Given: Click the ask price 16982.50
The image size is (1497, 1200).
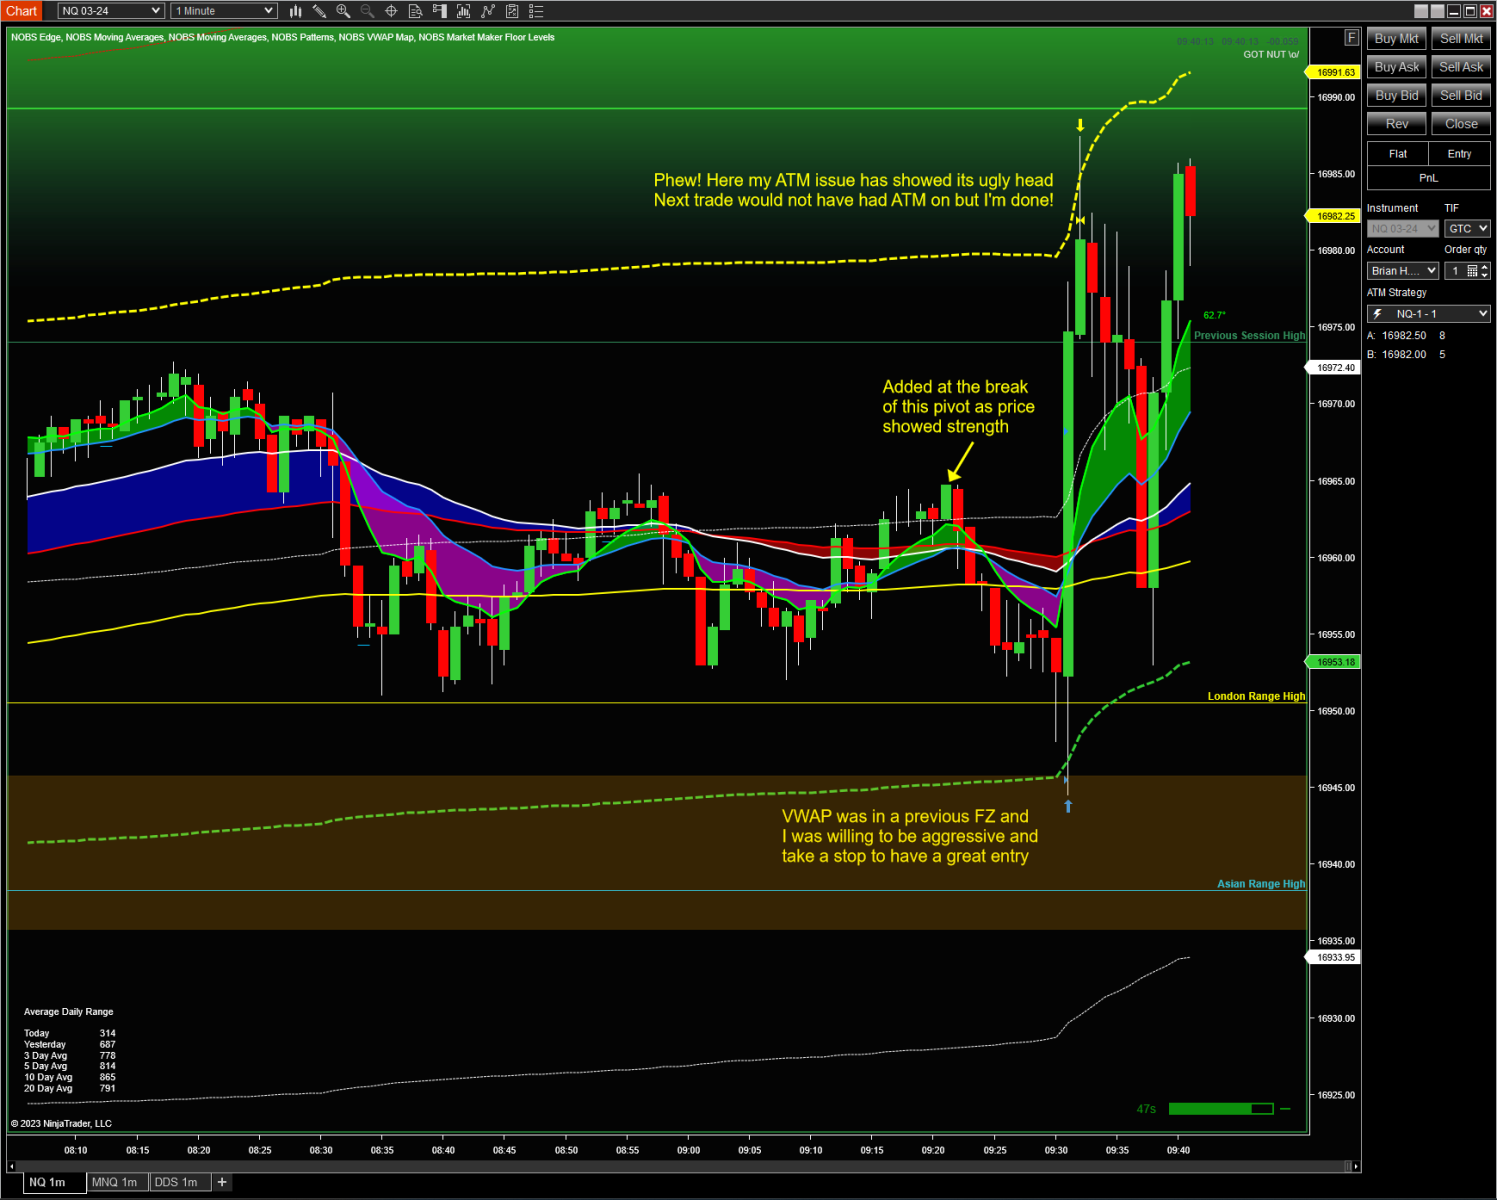Looking at the screenshot, I should (1404, 336).
